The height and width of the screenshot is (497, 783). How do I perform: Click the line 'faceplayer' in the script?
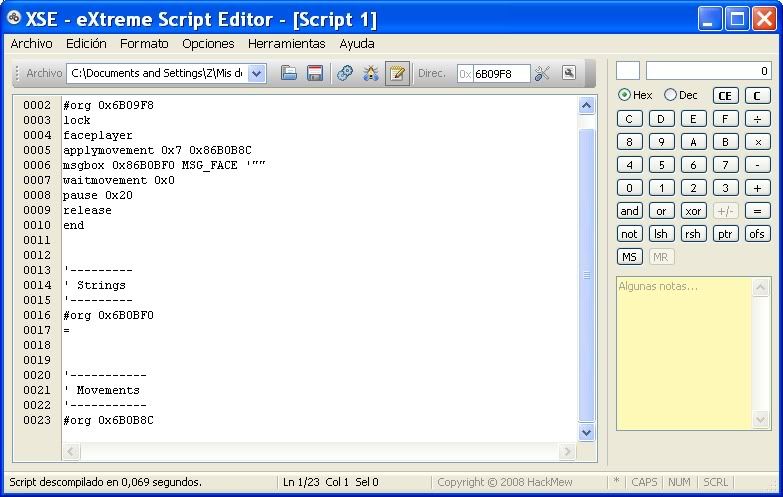point(98,135)
